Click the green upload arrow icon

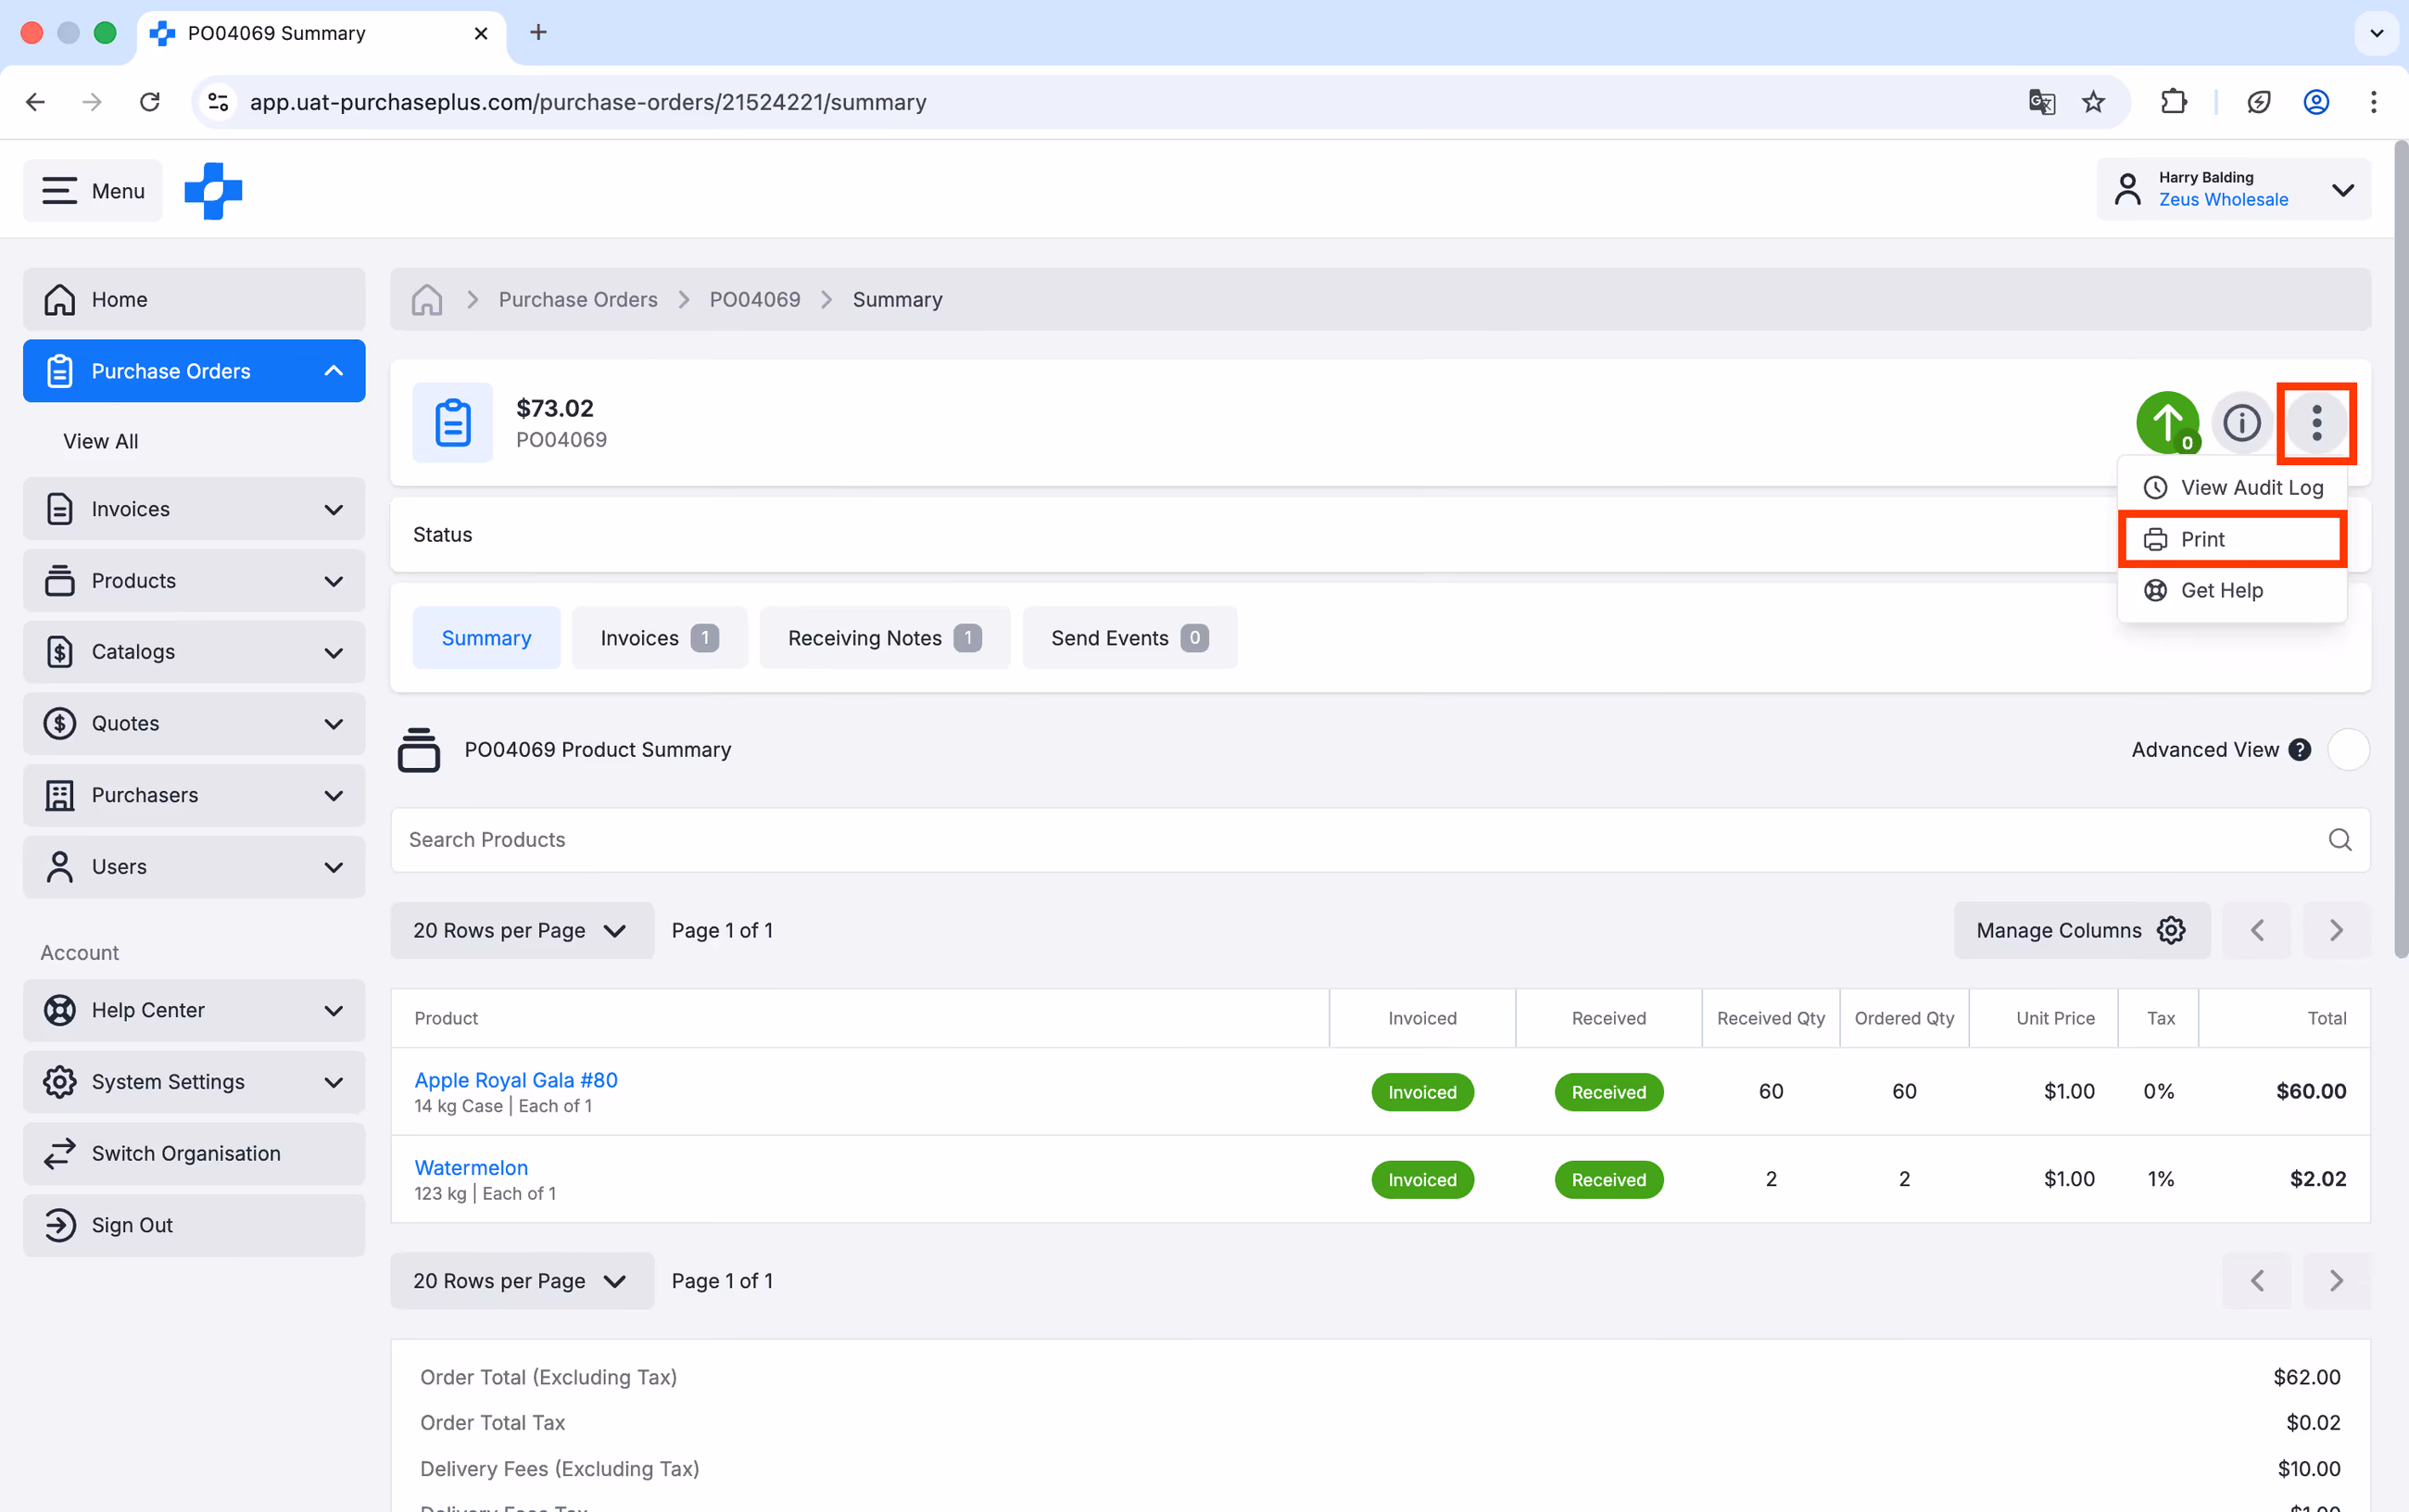(2167, 423)
